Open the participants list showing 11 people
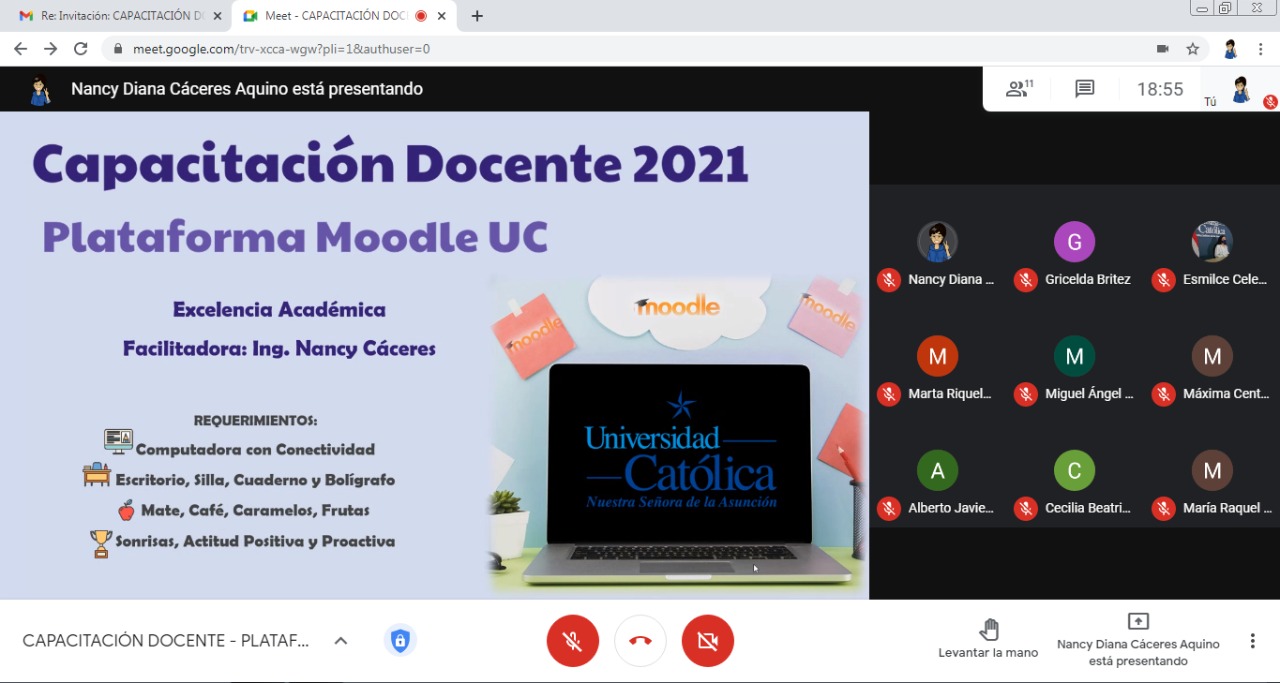 tap(1019, 89)
